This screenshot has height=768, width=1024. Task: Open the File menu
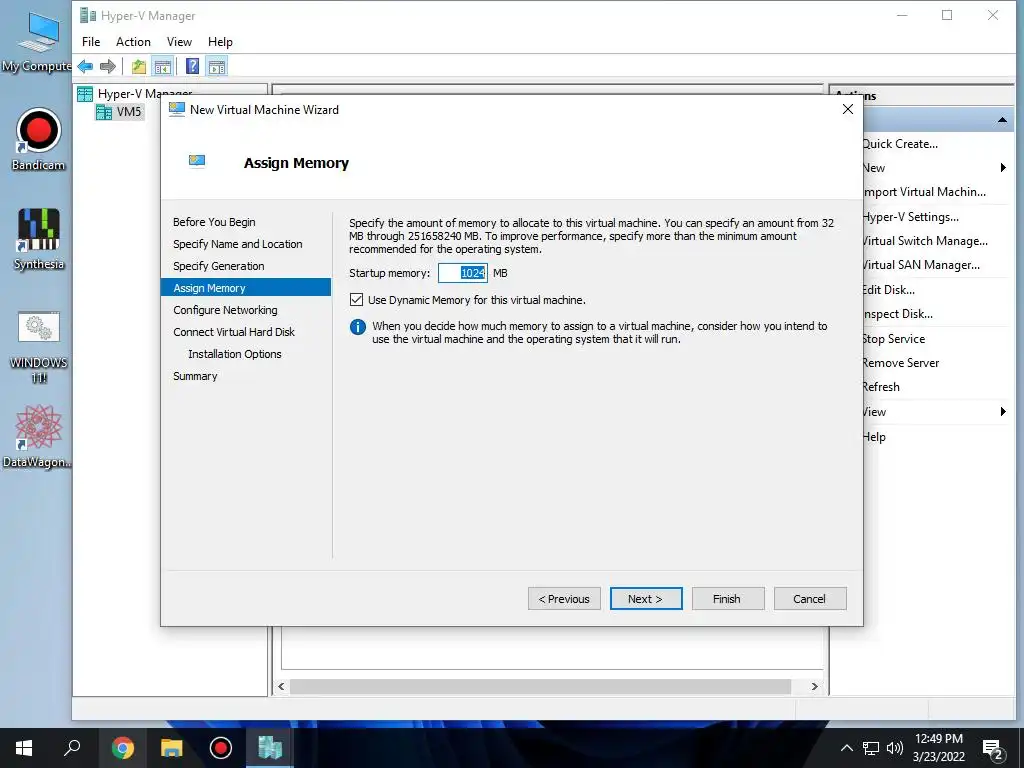[91, 42]
